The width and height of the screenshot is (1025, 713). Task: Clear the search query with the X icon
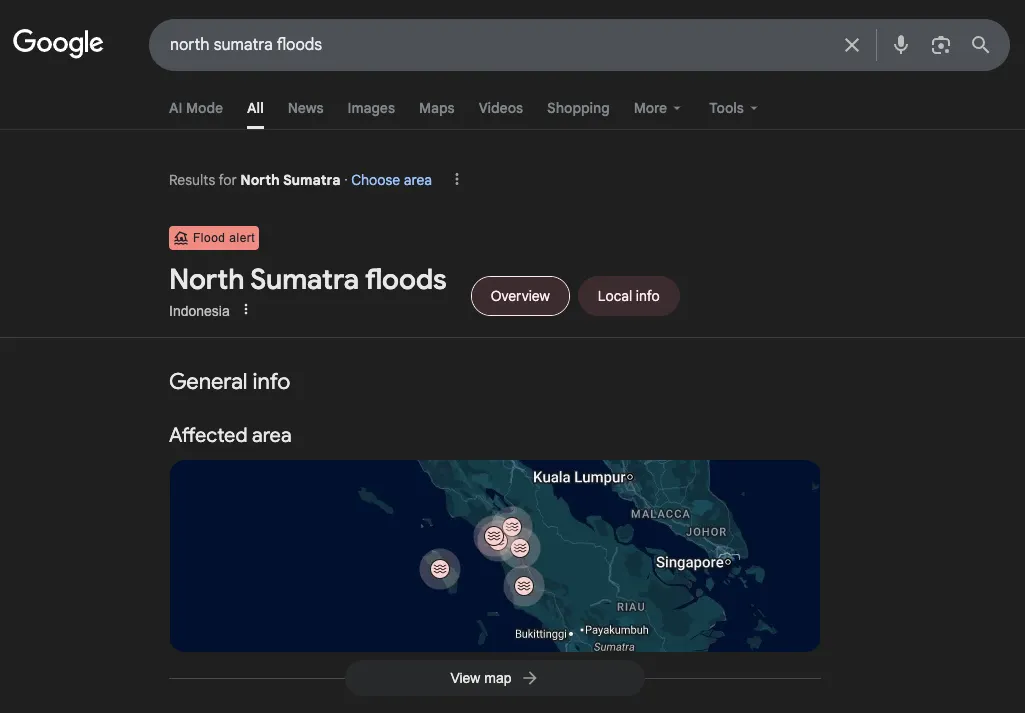(x=851, y=44)
